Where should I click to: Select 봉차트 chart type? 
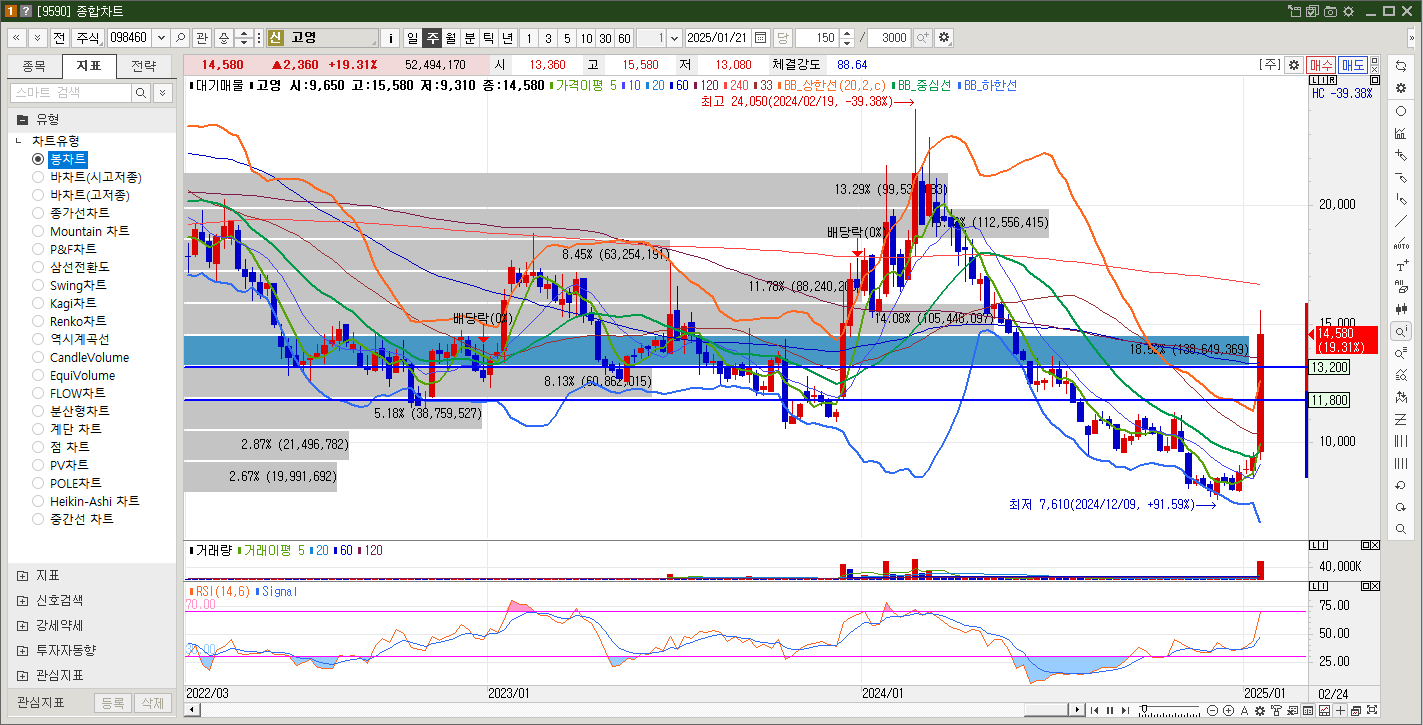pyautogui.click(x=60, y=159)
